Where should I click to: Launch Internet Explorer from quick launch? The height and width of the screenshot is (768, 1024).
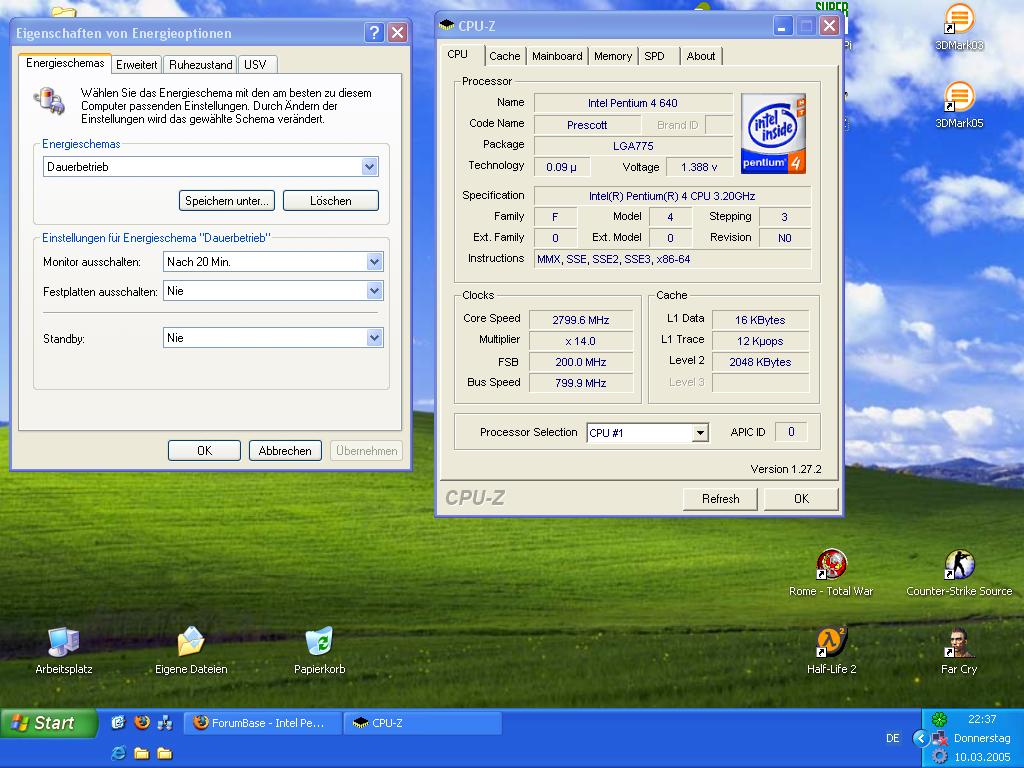coord(118,753)
